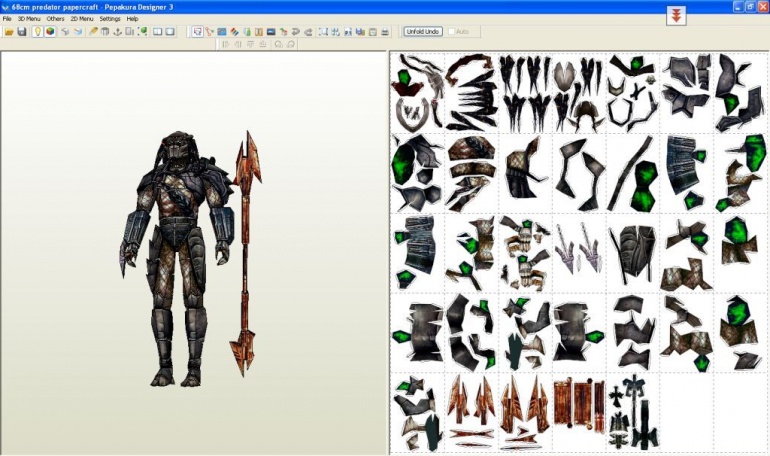Screen dimensions: 770x456
Task: Click the red-blue striped color icon
Action: coord(234,32)
